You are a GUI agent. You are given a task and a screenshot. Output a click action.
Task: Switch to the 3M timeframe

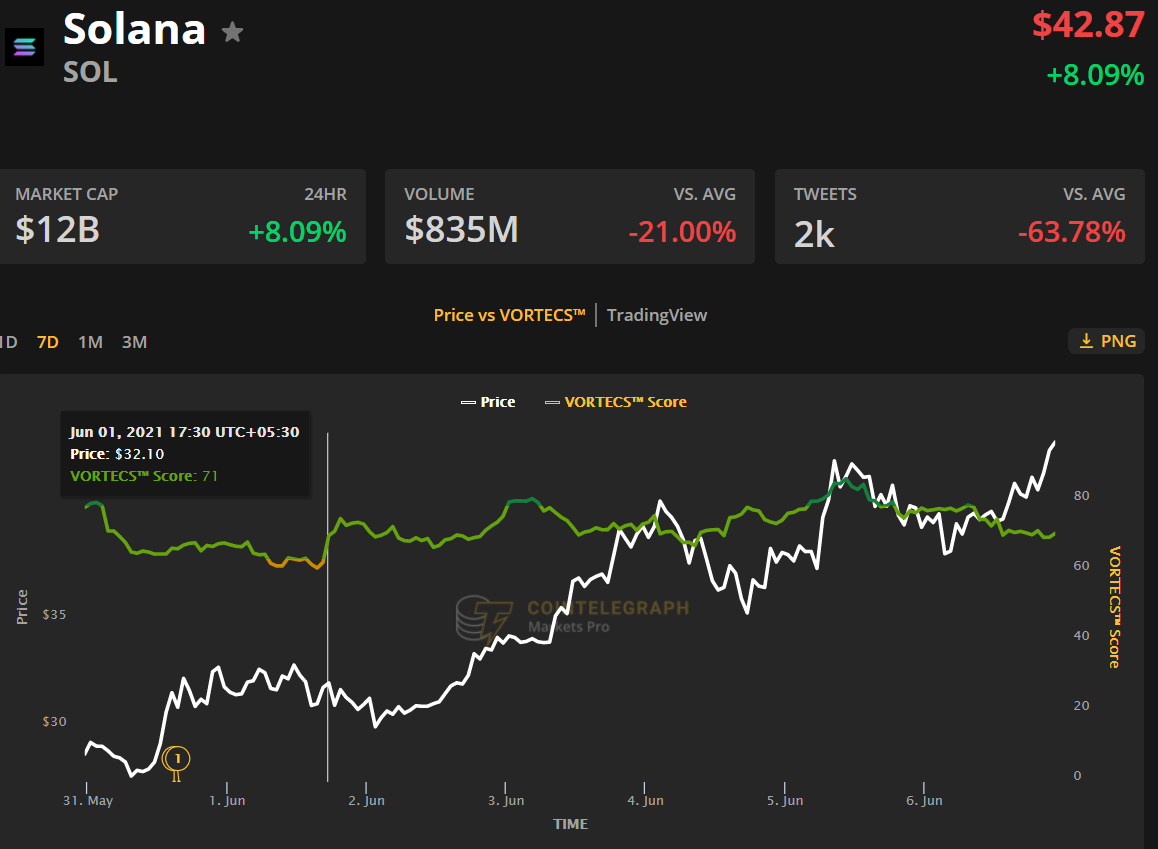click(133, 341)
